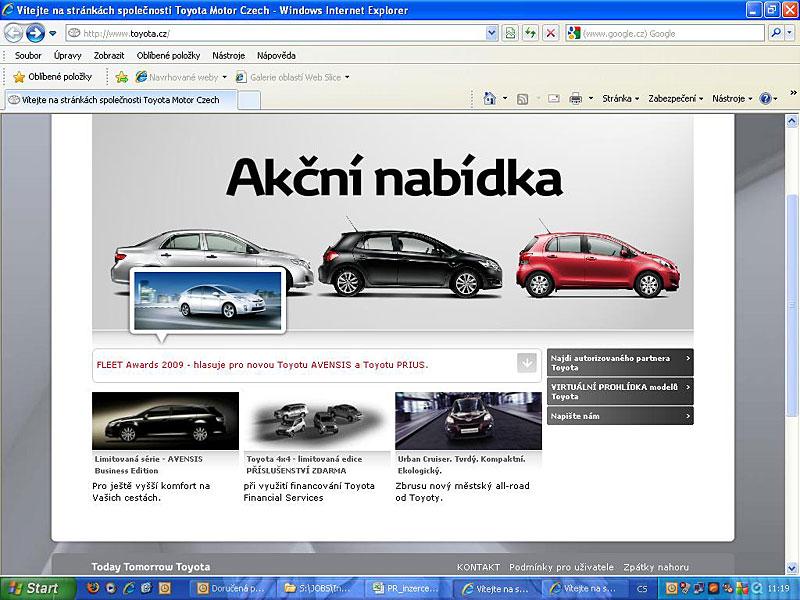Open the Nástroje command bar menu

click(x=732, y=98)
